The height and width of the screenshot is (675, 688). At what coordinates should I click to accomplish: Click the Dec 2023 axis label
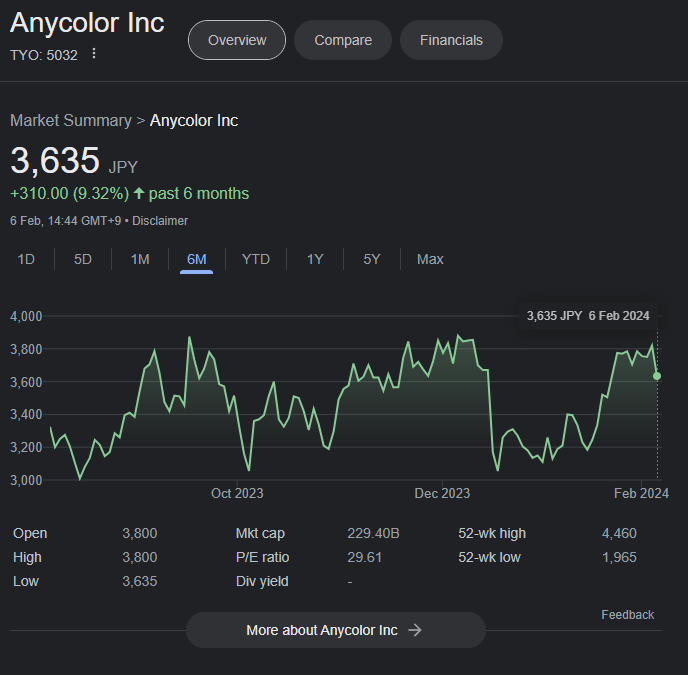click(442, 493)
